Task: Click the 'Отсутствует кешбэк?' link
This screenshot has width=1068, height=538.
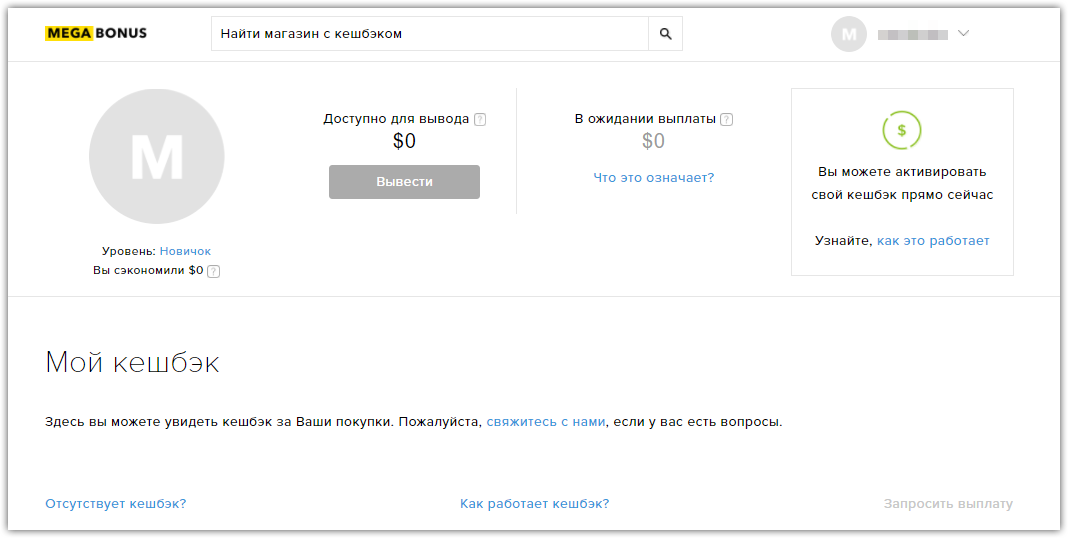Action: point(116,504)
